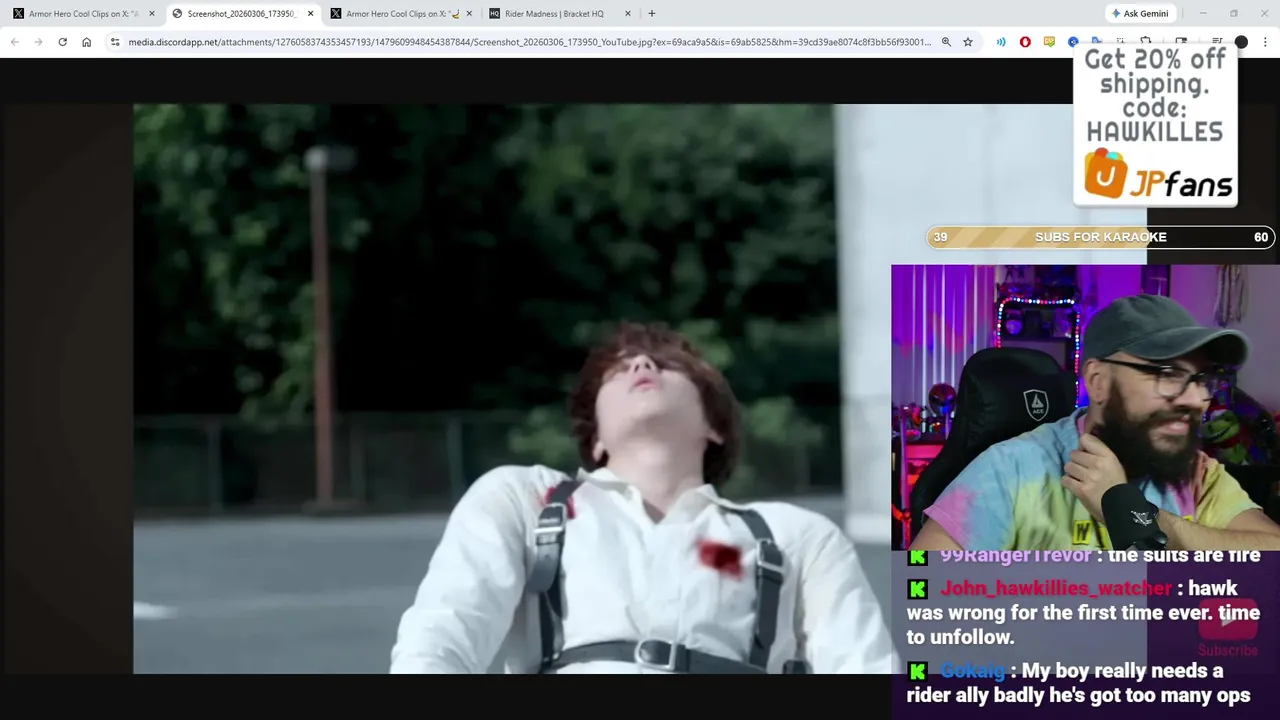Click the Kick icon beside 99RangerTrevor
Screen dimensions: 1280x720
tap(918, 557)
